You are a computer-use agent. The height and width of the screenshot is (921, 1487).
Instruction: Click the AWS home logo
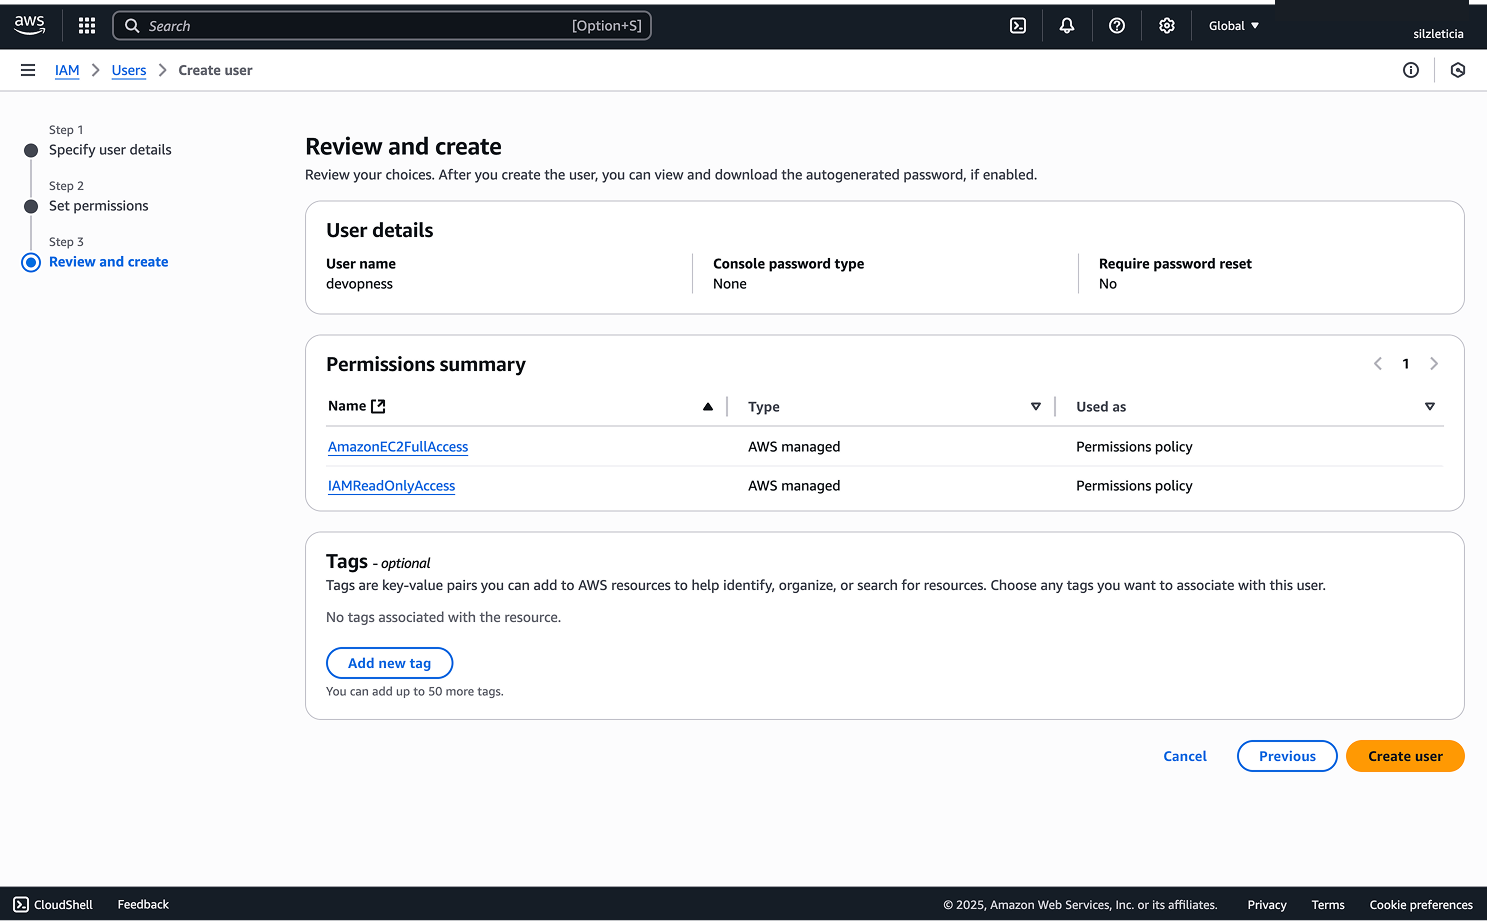click(x=29, y=25)
